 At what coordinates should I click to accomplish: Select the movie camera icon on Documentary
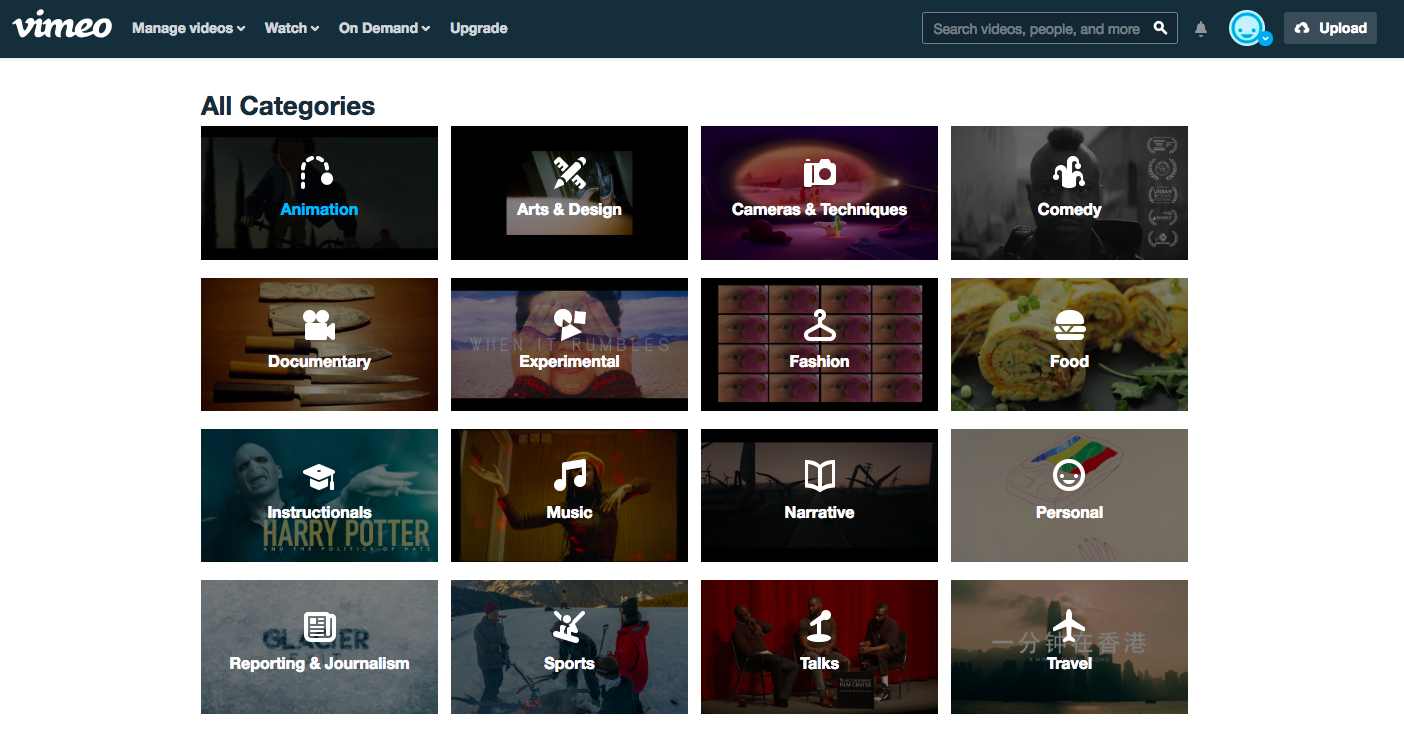click(x=319, y=324)
